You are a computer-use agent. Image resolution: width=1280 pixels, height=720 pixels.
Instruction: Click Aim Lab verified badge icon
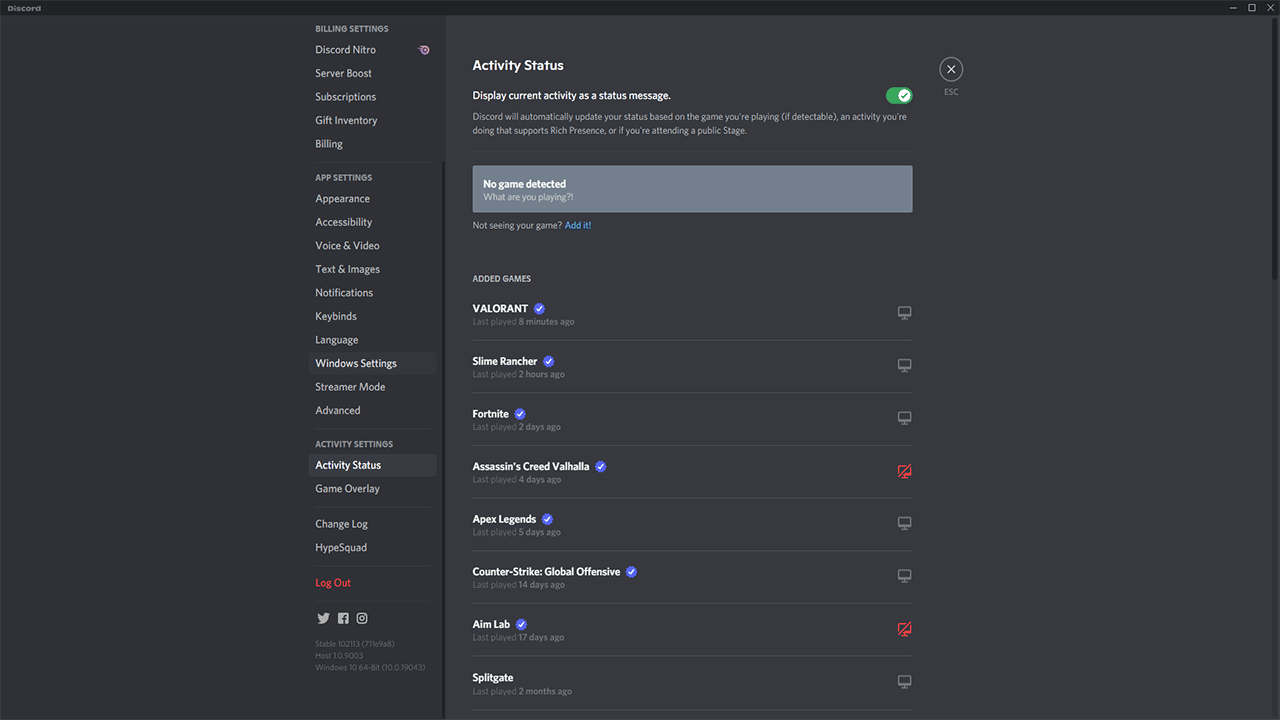point(521,625)
